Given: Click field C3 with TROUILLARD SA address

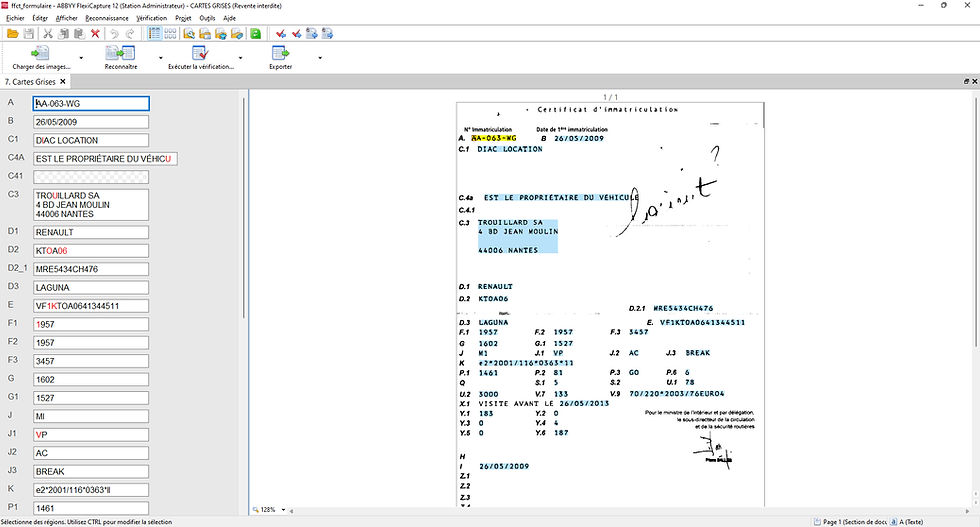Looking at the screenshot, I should [91, 204].
